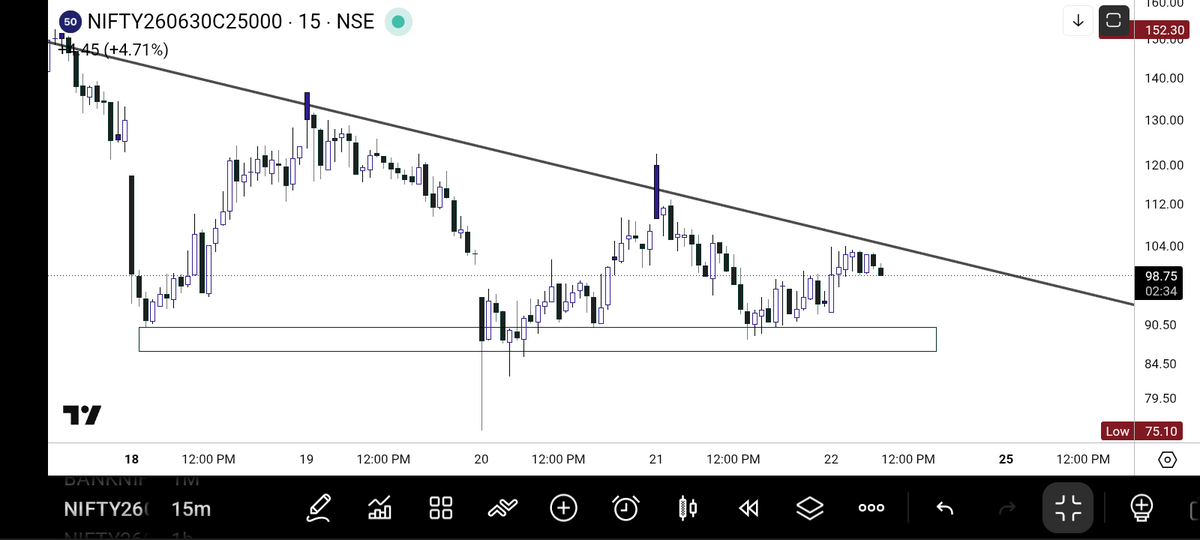Select the date label 19 on time axis
This screenshot has width=1200, height=540.
[307, 459]
